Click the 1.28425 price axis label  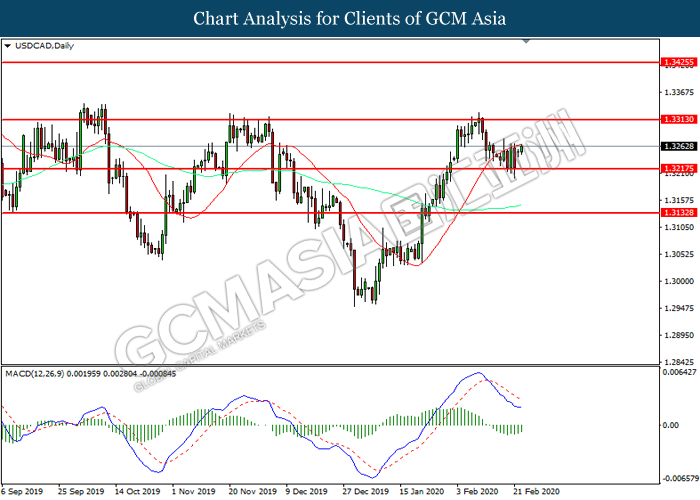(x=678, y=362)
